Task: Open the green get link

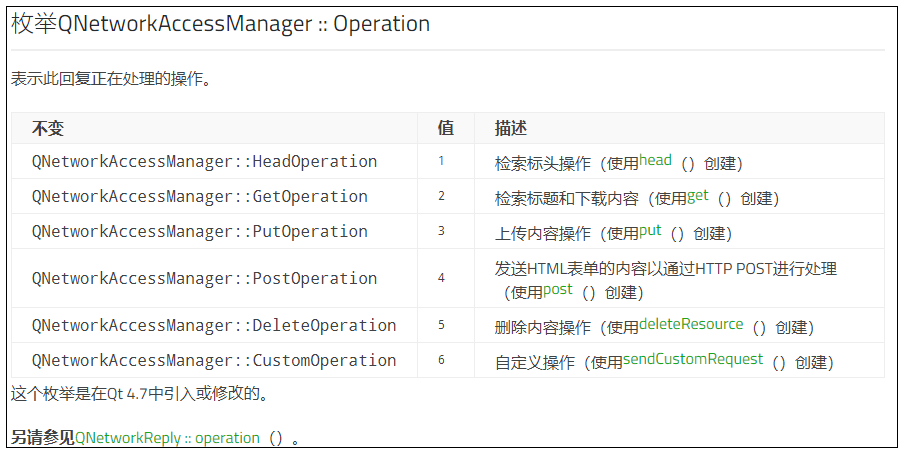Action: coord(697,196)
